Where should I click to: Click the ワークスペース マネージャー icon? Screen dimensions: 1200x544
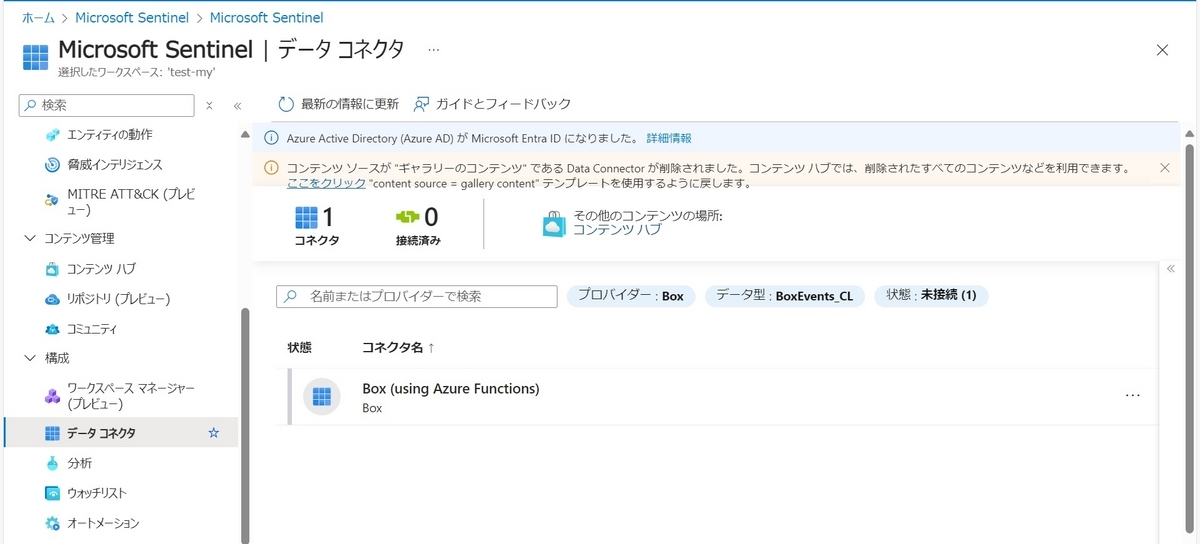click(53, 396)
